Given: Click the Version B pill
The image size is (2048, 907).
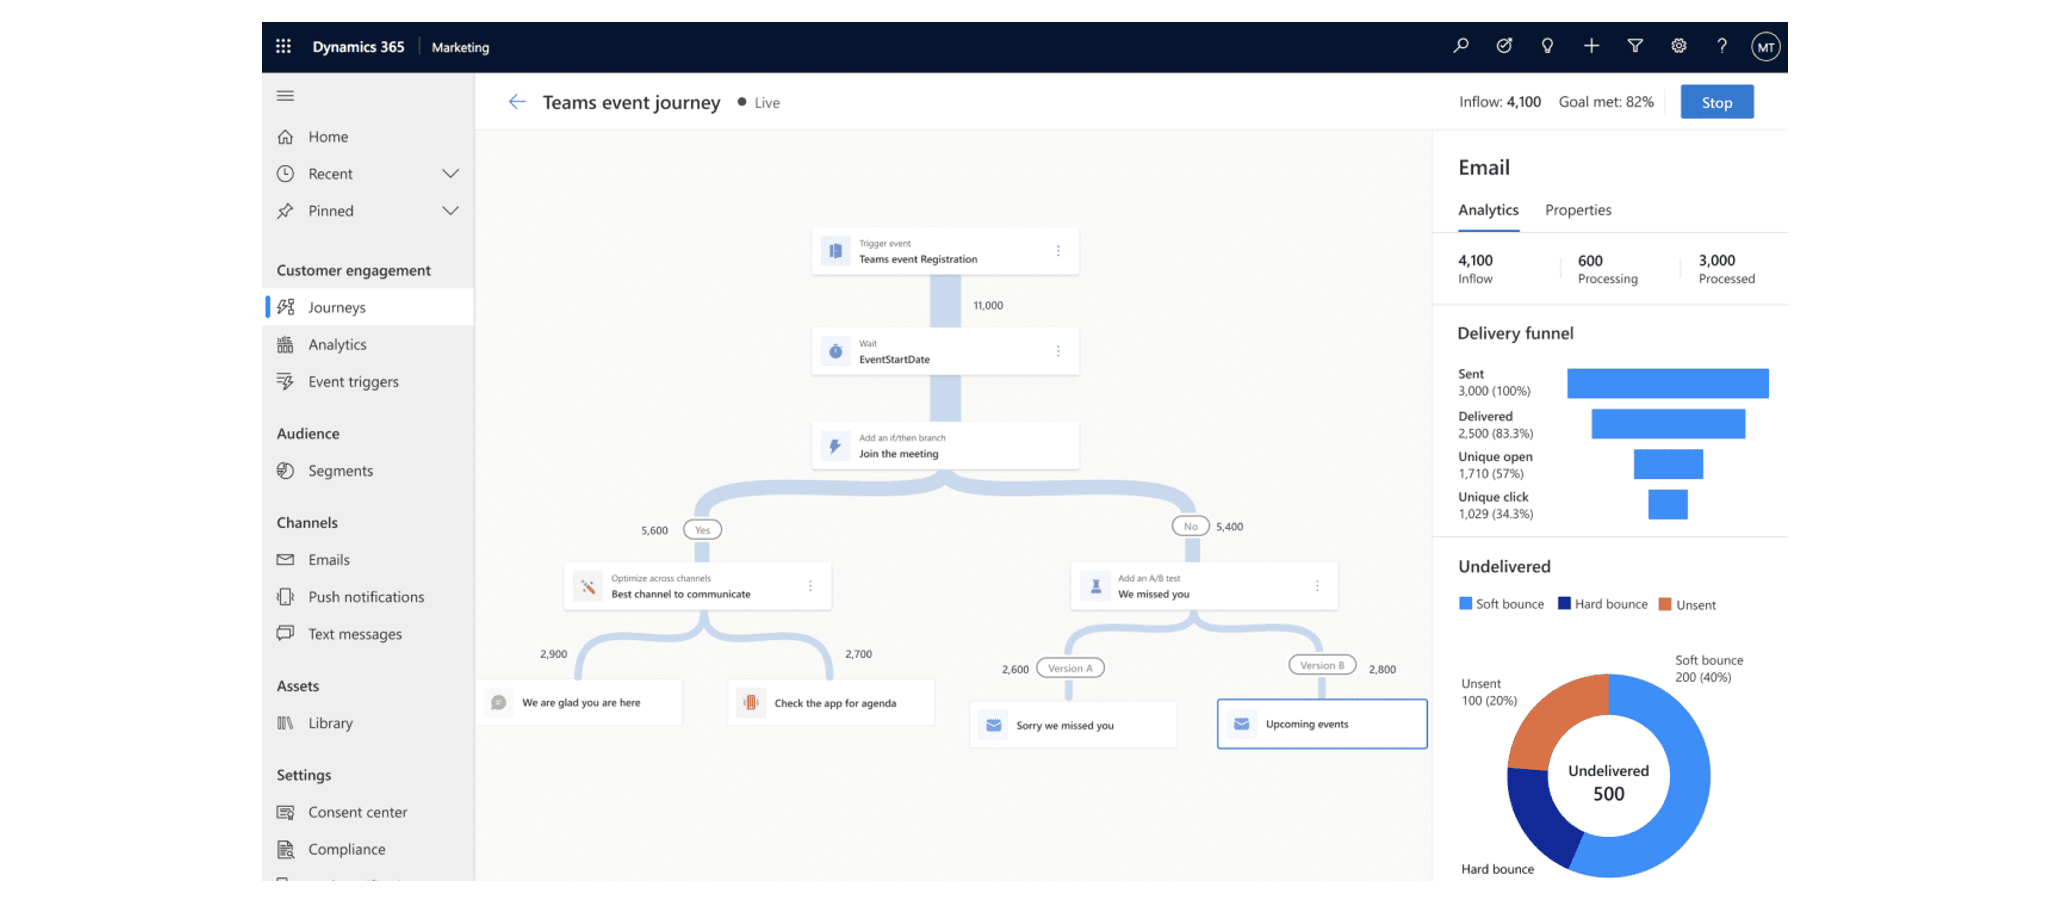Looking at the screenshot, I should point(1322,665).
